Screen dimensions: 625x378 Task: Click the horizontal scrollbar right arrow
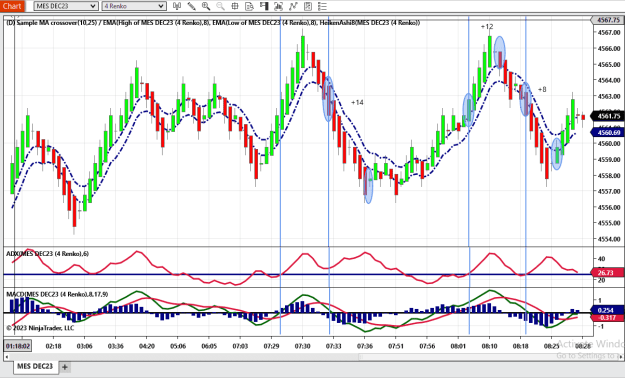tap(621, 357)
